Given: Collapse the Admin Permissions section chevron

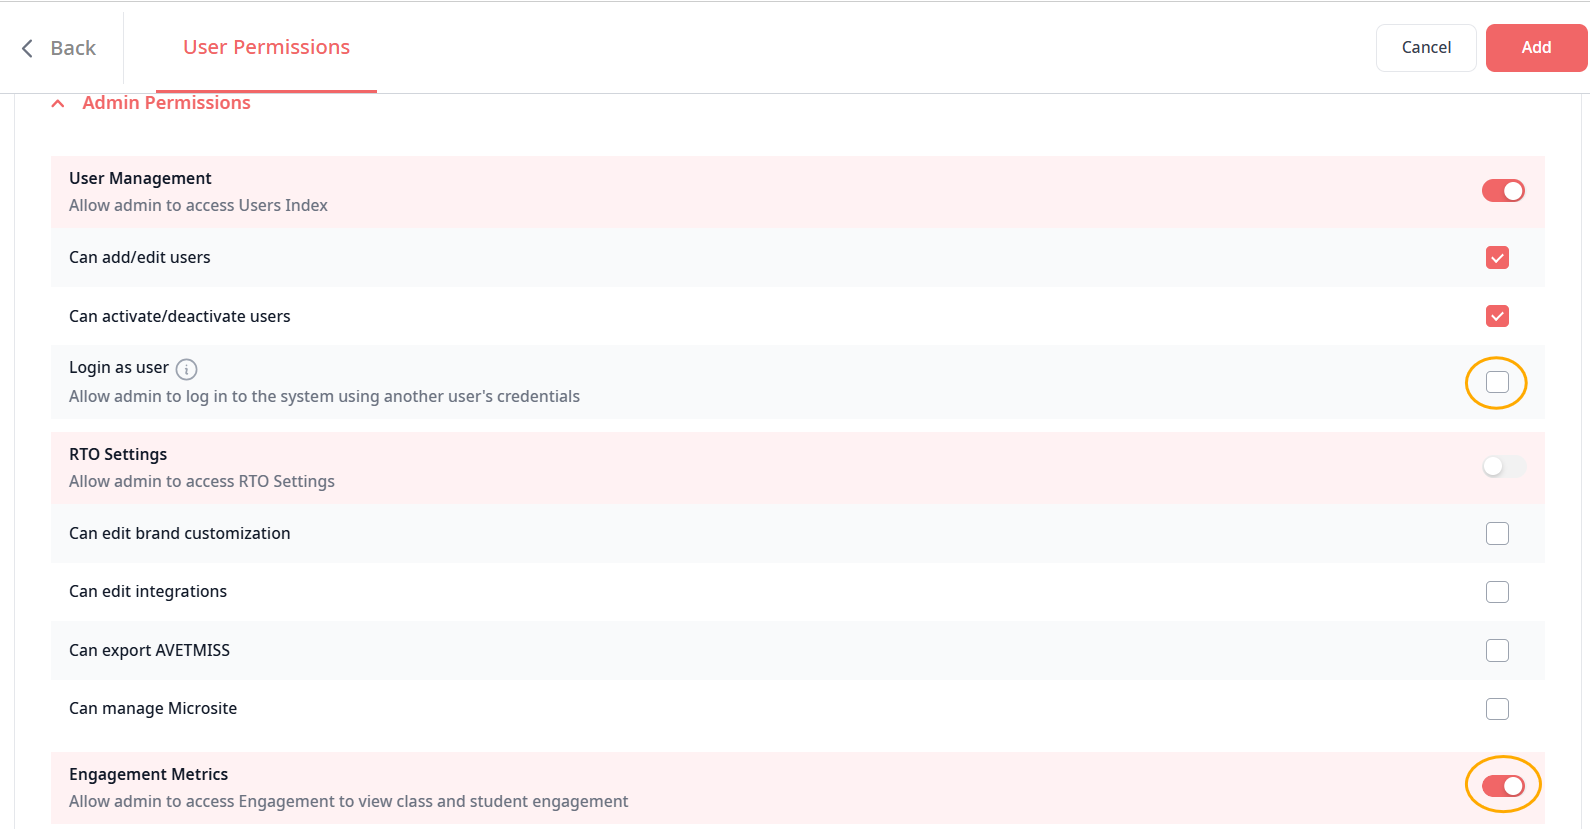Looking at the screenshot, I should 58,103.
